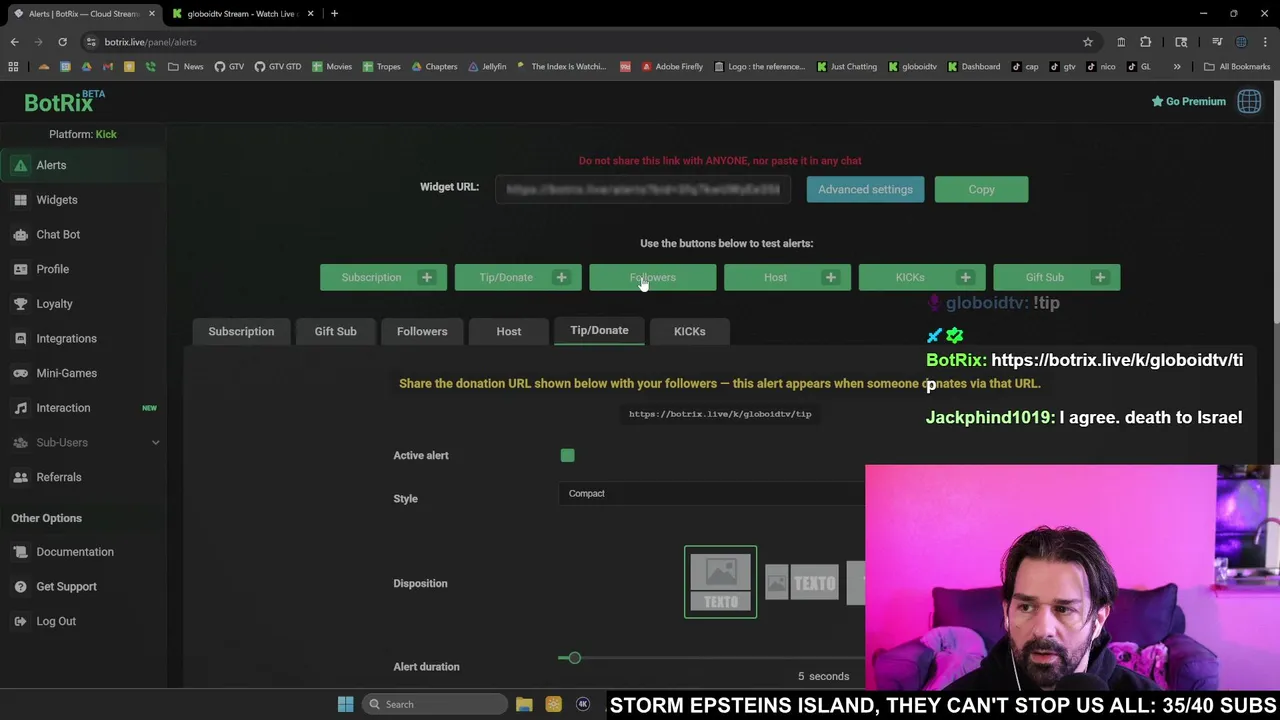The width and height of the screenshot is (1280, 720).
Task: Open the apps grid in bookmarks bar
Action: 13,67
